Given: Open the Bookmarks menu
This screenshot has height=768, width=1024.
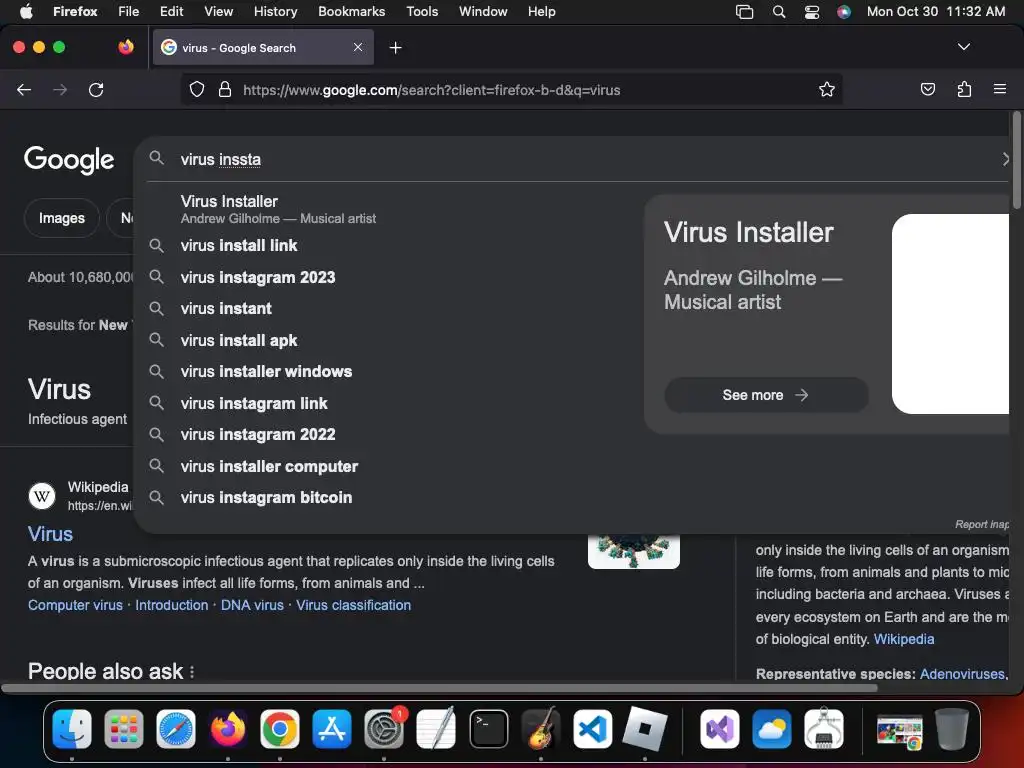Looking at the screenshot, I should pyautogui.click(x=351, y=11).
